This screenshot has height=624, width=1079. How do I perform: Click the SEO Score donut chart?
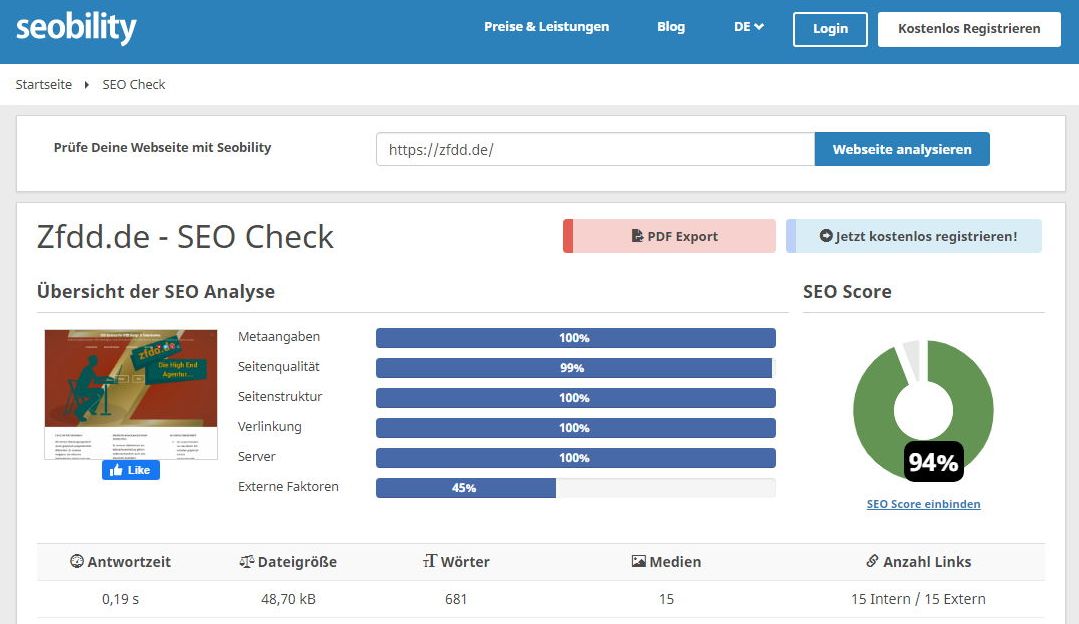coord(923,410)
